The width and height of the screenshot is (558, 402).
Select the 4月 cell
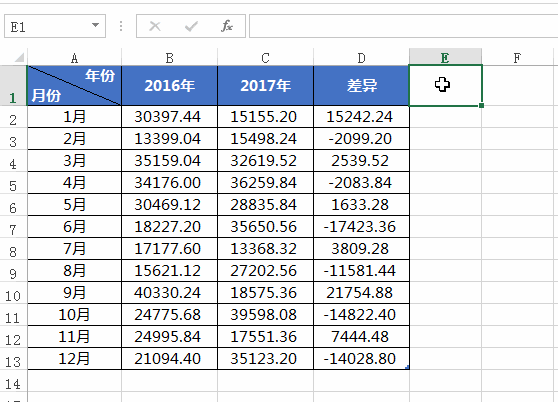[74, 183]
